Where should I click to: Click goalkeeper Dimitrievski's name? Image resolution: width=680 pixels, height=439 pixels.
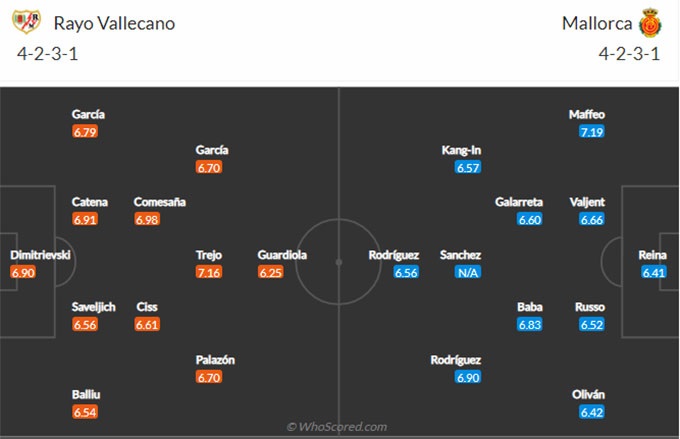pyautogui.click(x=40, y=255)
